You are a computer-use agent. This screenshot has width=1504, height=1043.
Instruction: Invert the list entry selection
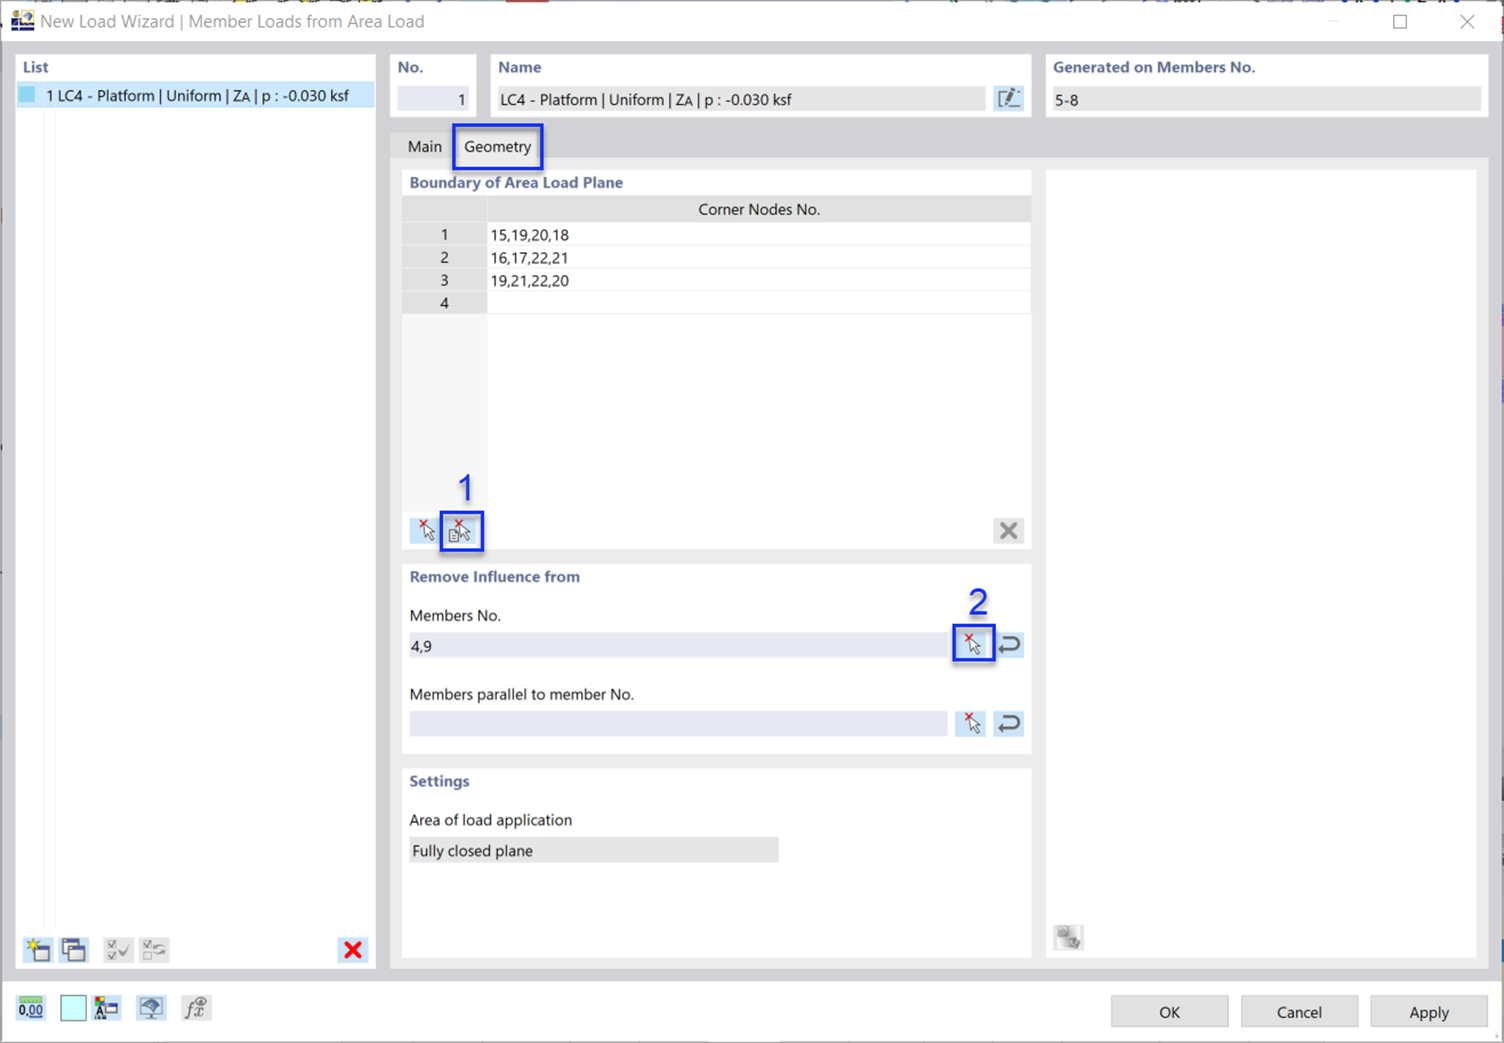tap(153, 949)
